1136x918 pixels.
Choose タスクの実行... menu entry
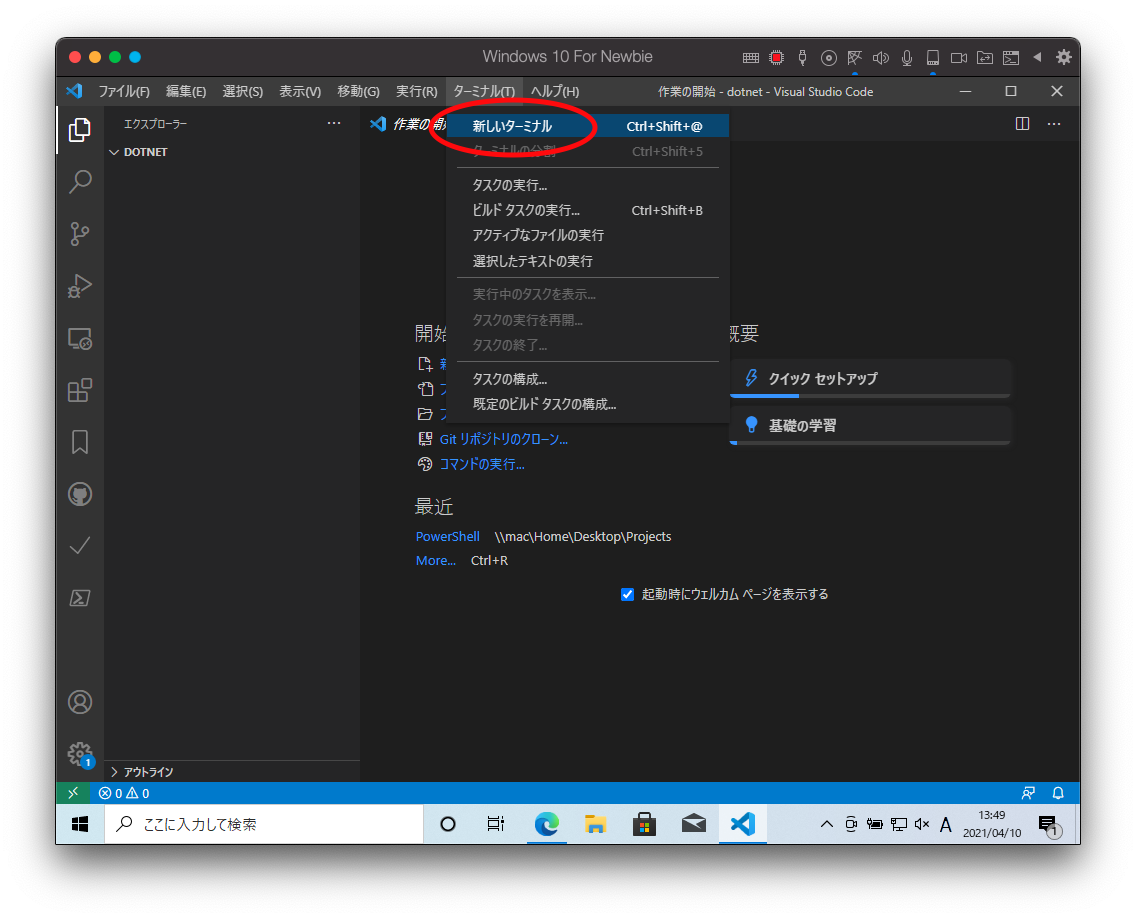tap(588, 185)
